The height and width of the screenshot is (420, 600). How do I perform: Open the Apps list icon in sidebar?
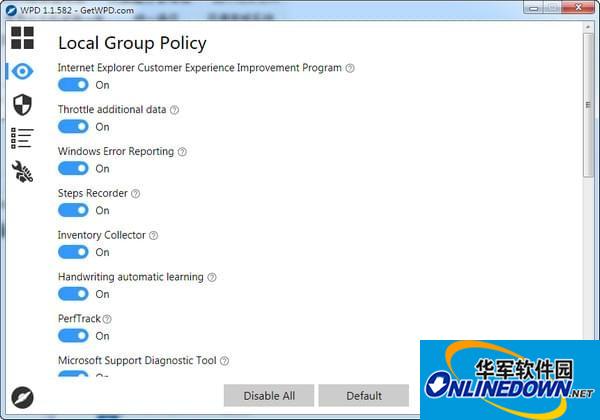click(x=22, y=138)
